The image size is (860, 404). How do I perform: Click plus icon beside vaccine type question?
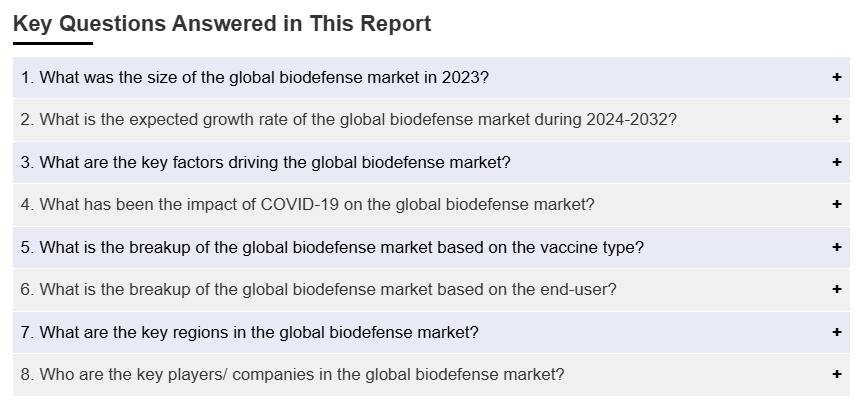click(x=836, y=247)
